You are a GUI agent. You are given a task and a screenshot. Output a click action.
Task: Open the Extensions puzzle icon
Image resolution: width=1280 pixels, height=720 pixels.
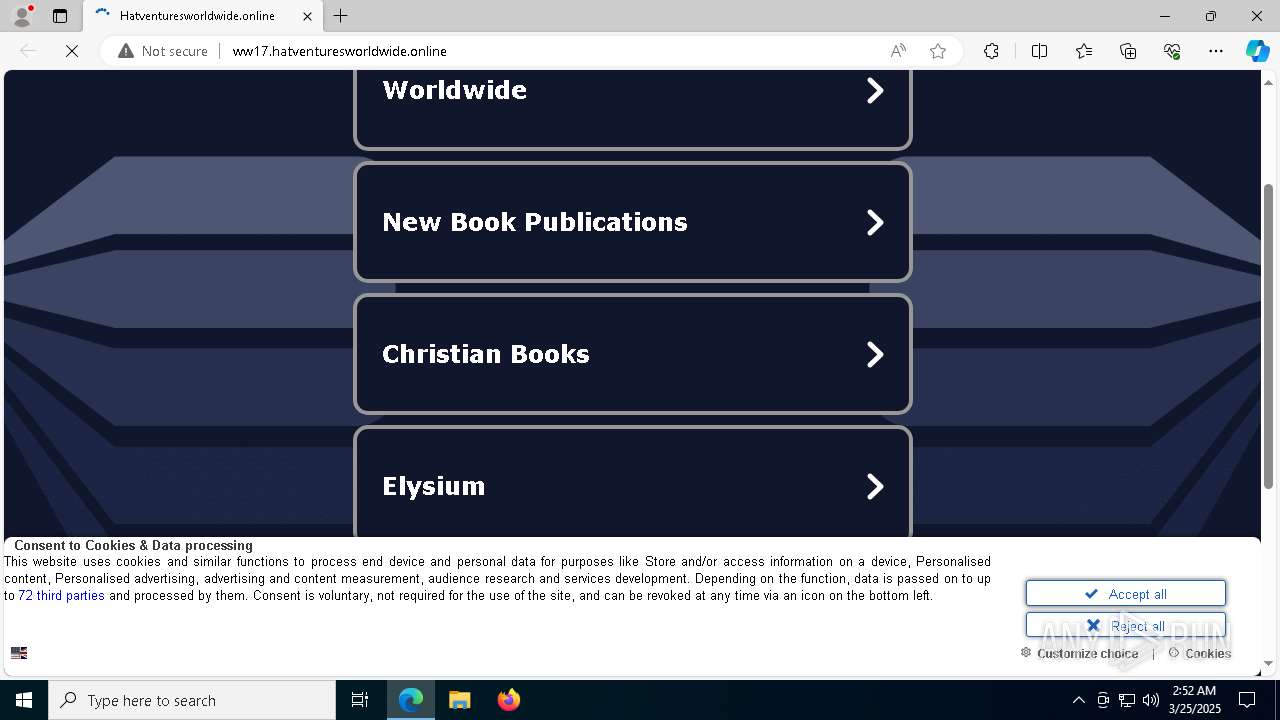click(x=991, y=51)
